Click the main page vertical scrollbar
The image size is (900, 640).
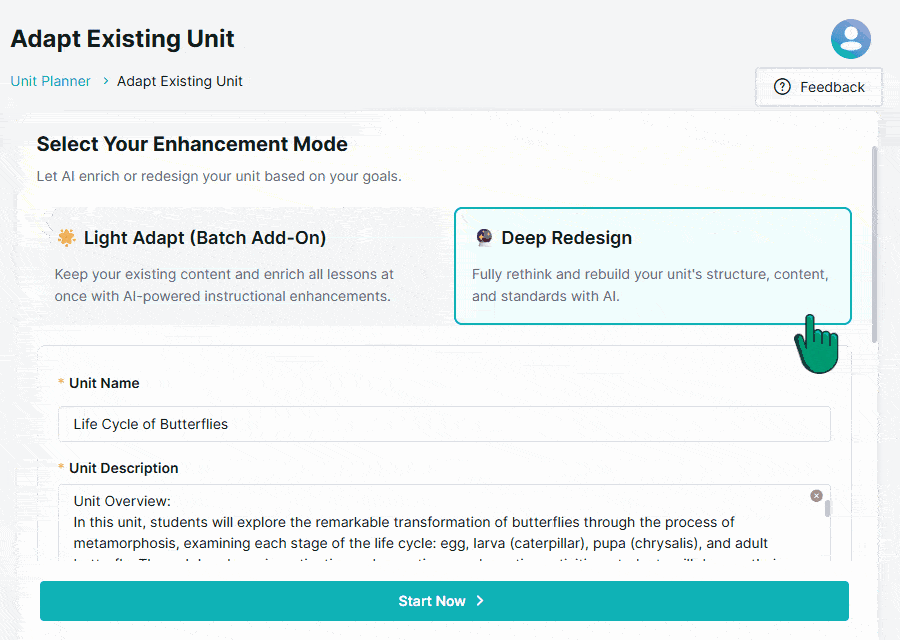[876, 240]
